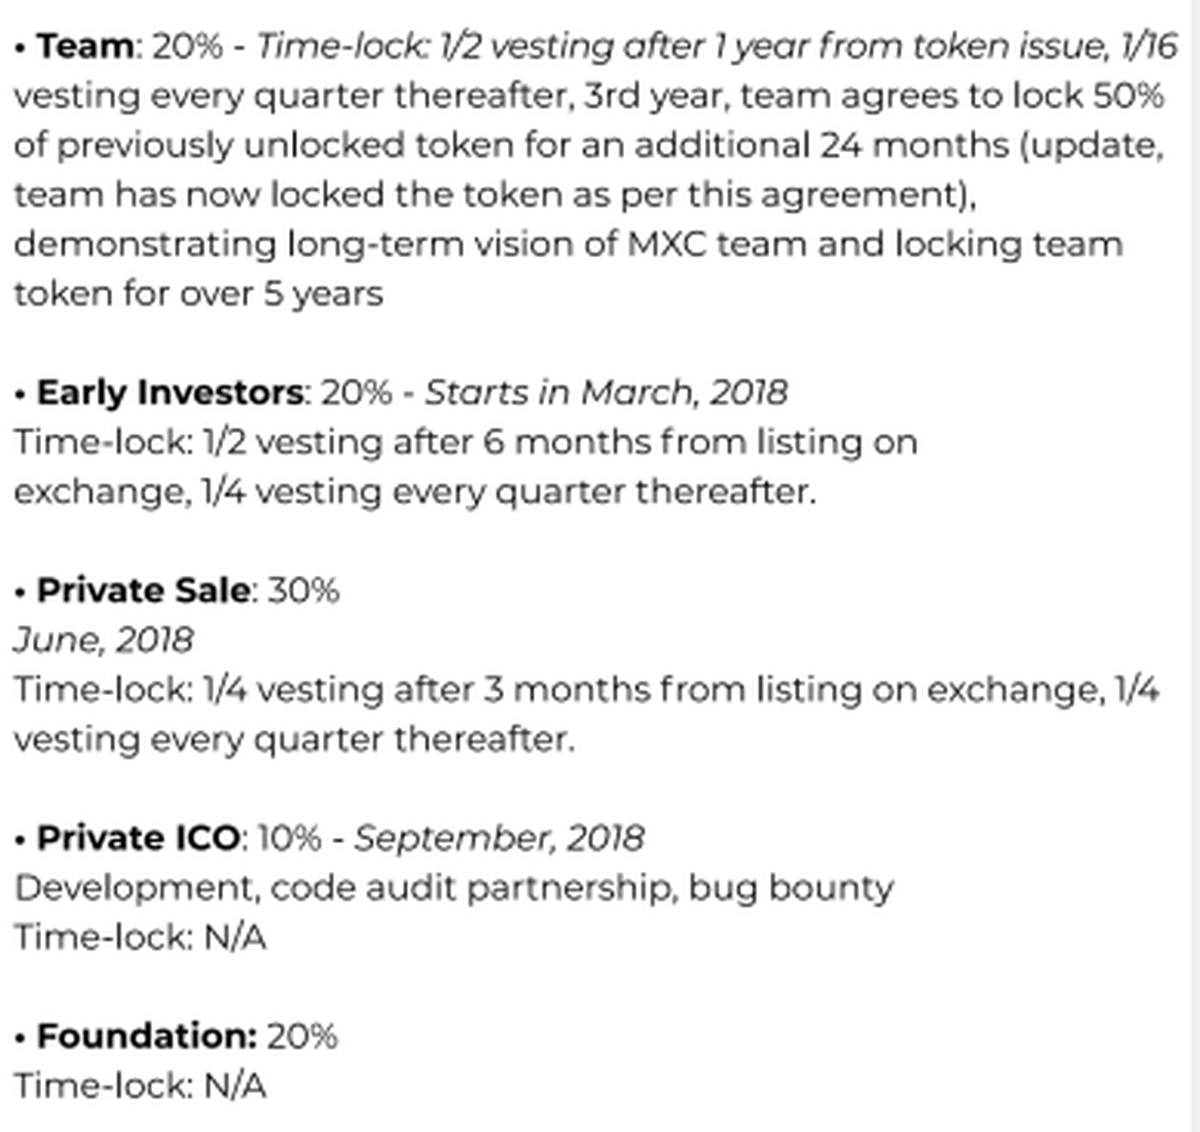Click the "Development, code audit partnership" line

click(x=454, y=888)
